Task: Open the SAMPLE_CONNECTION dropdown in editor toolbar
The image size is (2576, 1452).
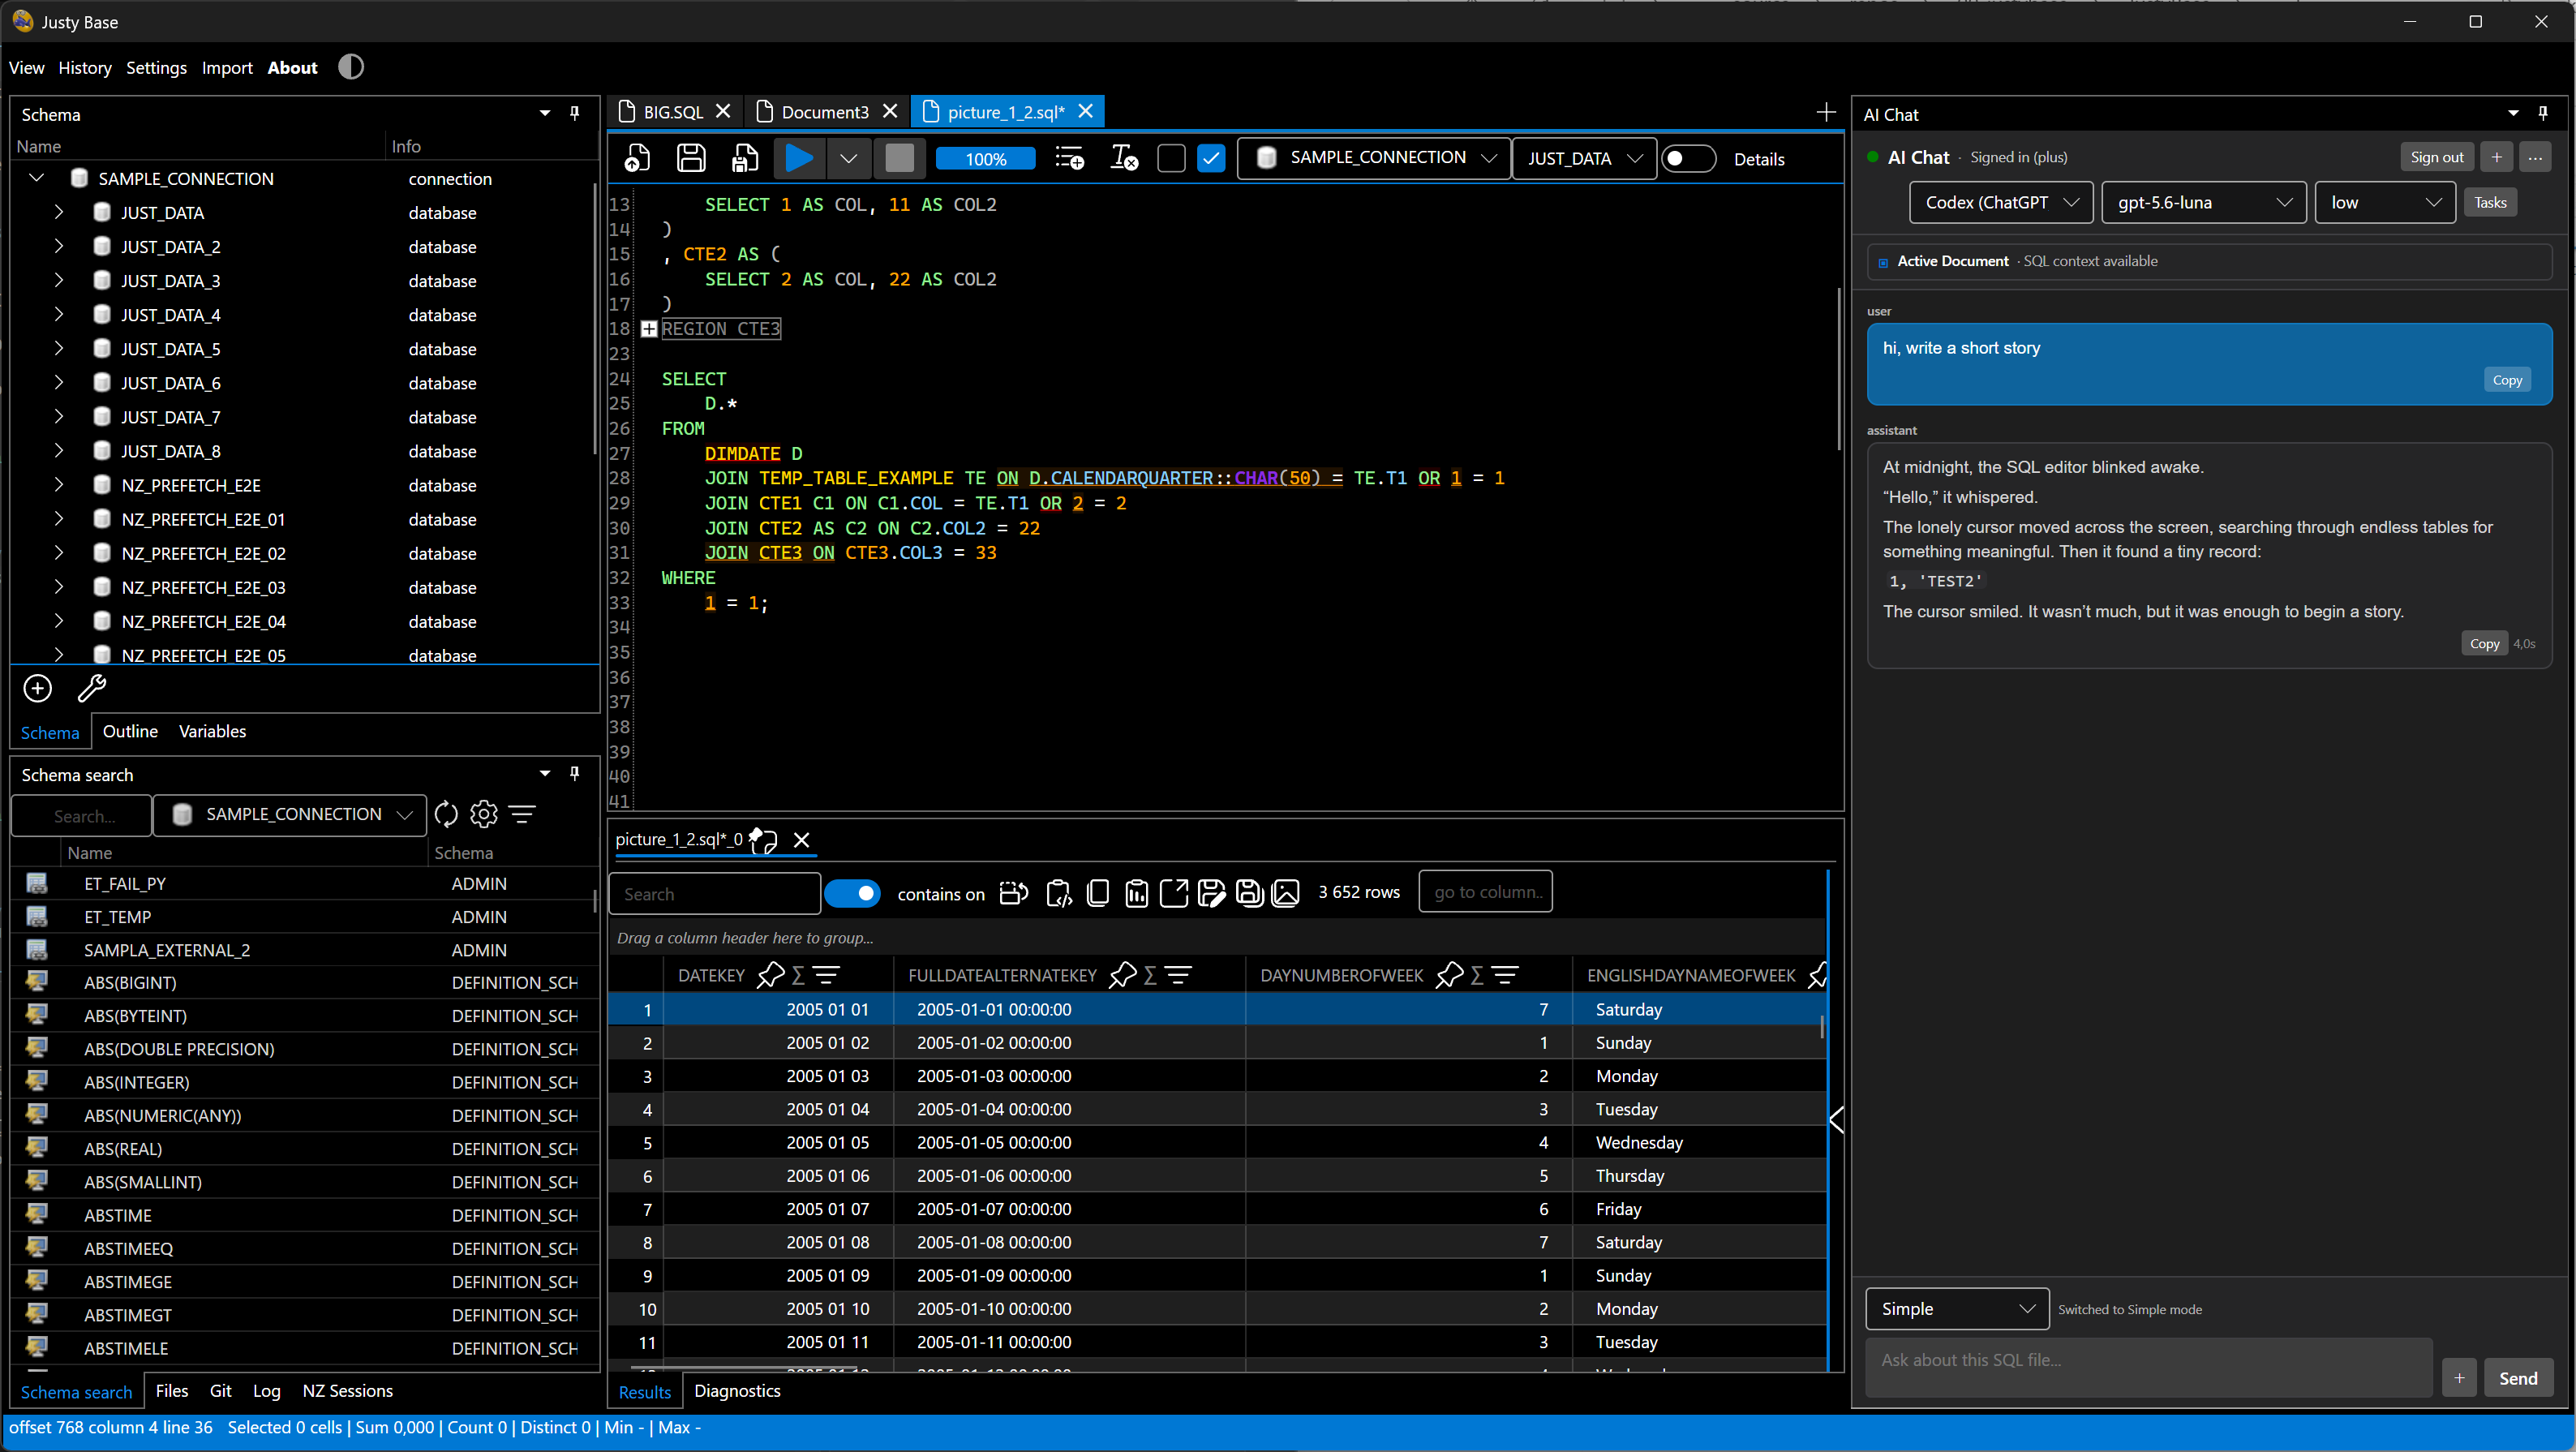Action: click(x=1373, y=158)
